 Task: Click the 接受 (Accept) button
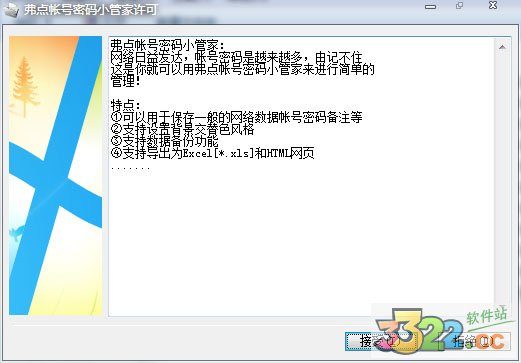point(380,341)
